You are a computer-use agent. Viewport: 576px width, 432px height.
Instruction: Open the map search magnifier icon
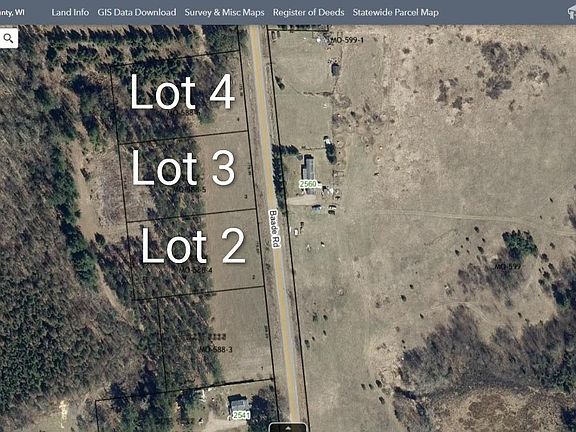coord(8,38)
